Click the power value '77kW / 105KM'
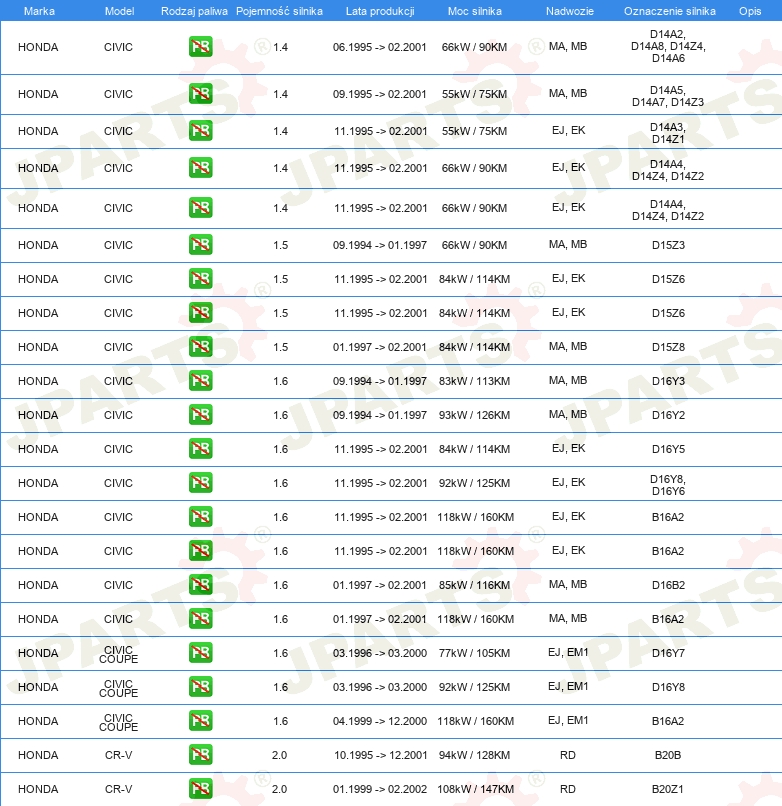Screen dimensions: 782x806 pyautogui.click(x=474, y=653)
